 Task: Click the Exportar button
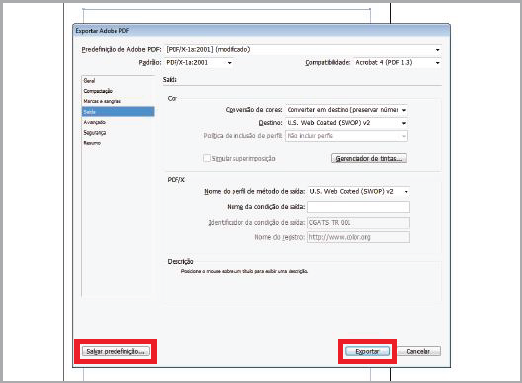pyautogui.click(x=367, y=351)
